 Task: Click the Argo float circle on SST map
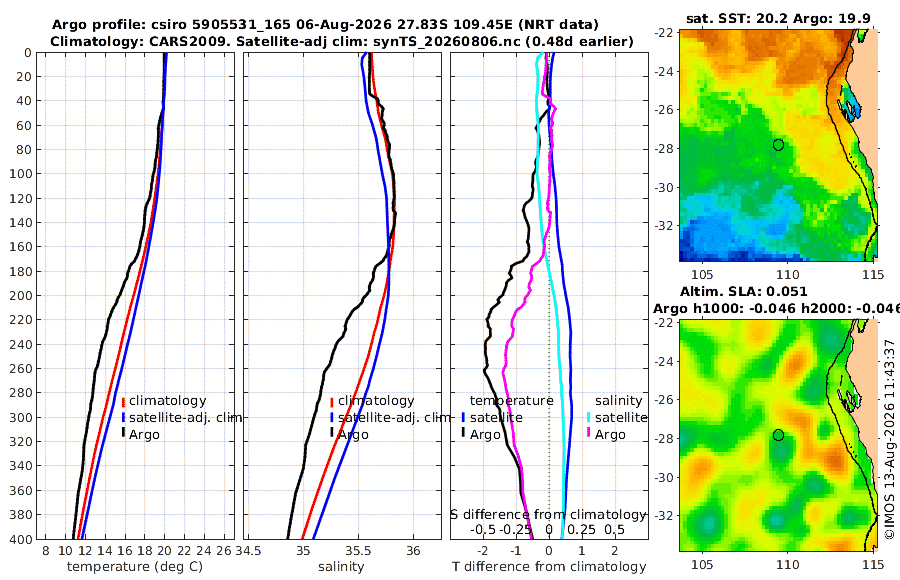click(778, 145)
